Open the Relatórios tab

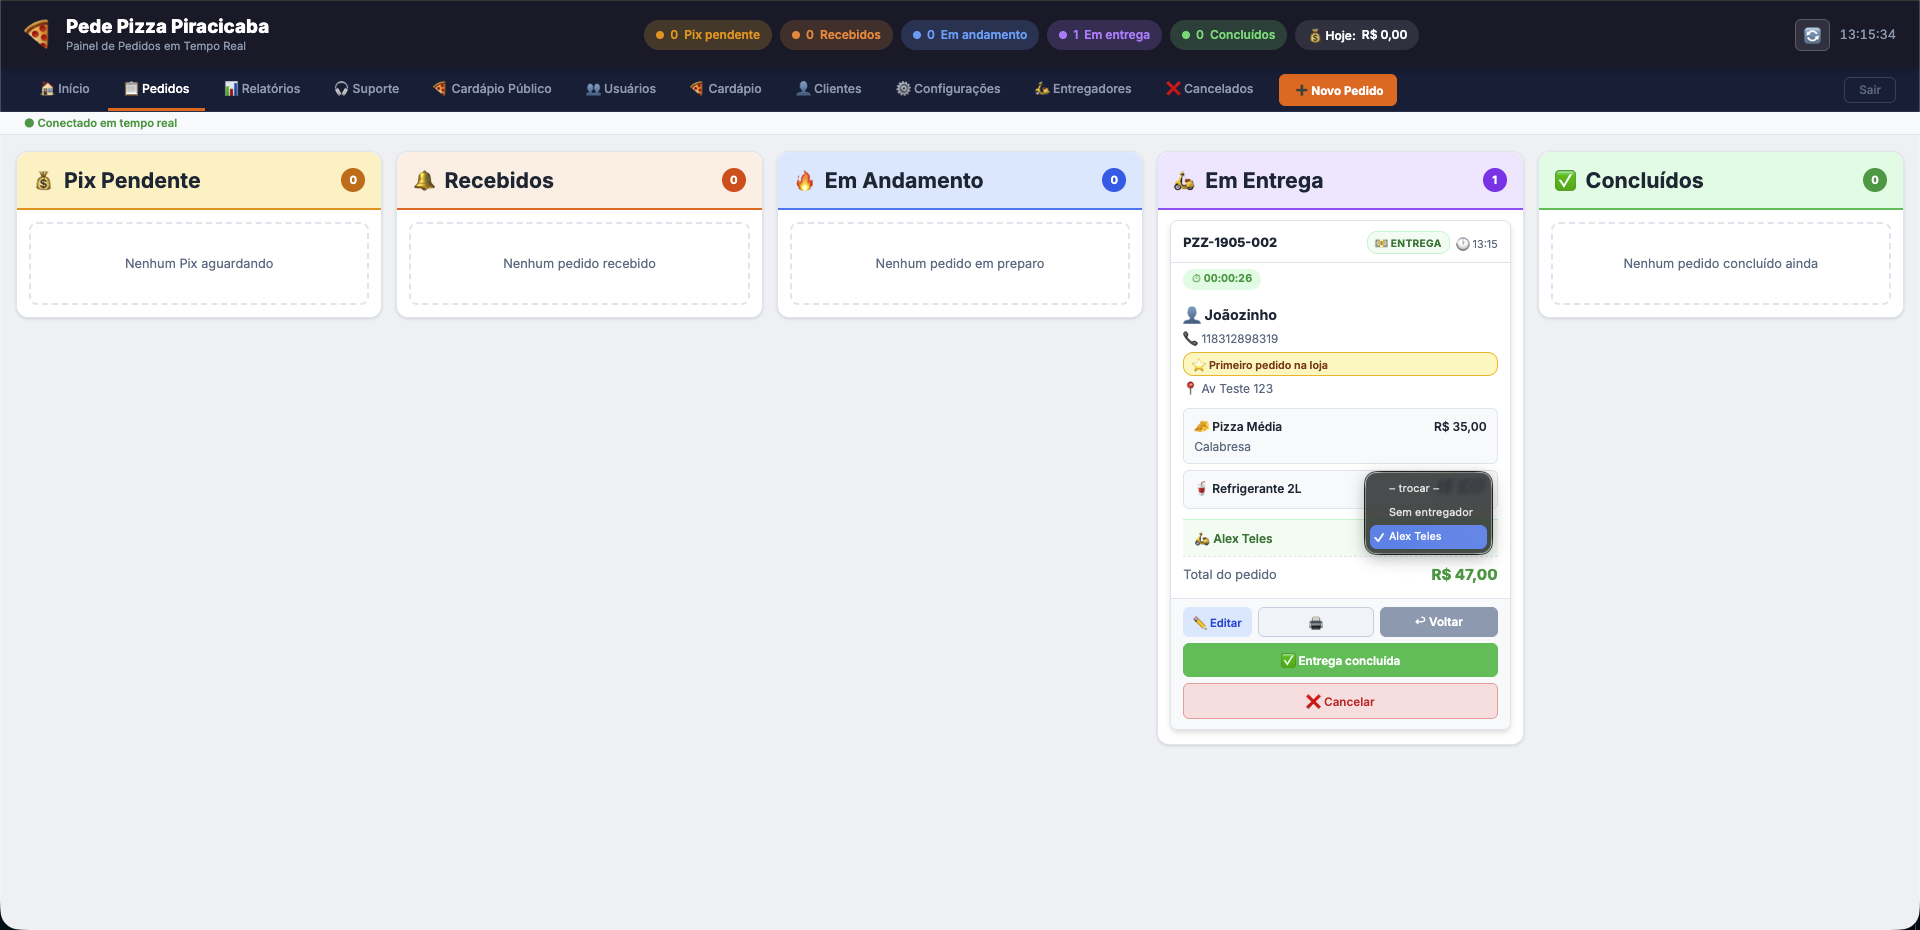[262, 89]
